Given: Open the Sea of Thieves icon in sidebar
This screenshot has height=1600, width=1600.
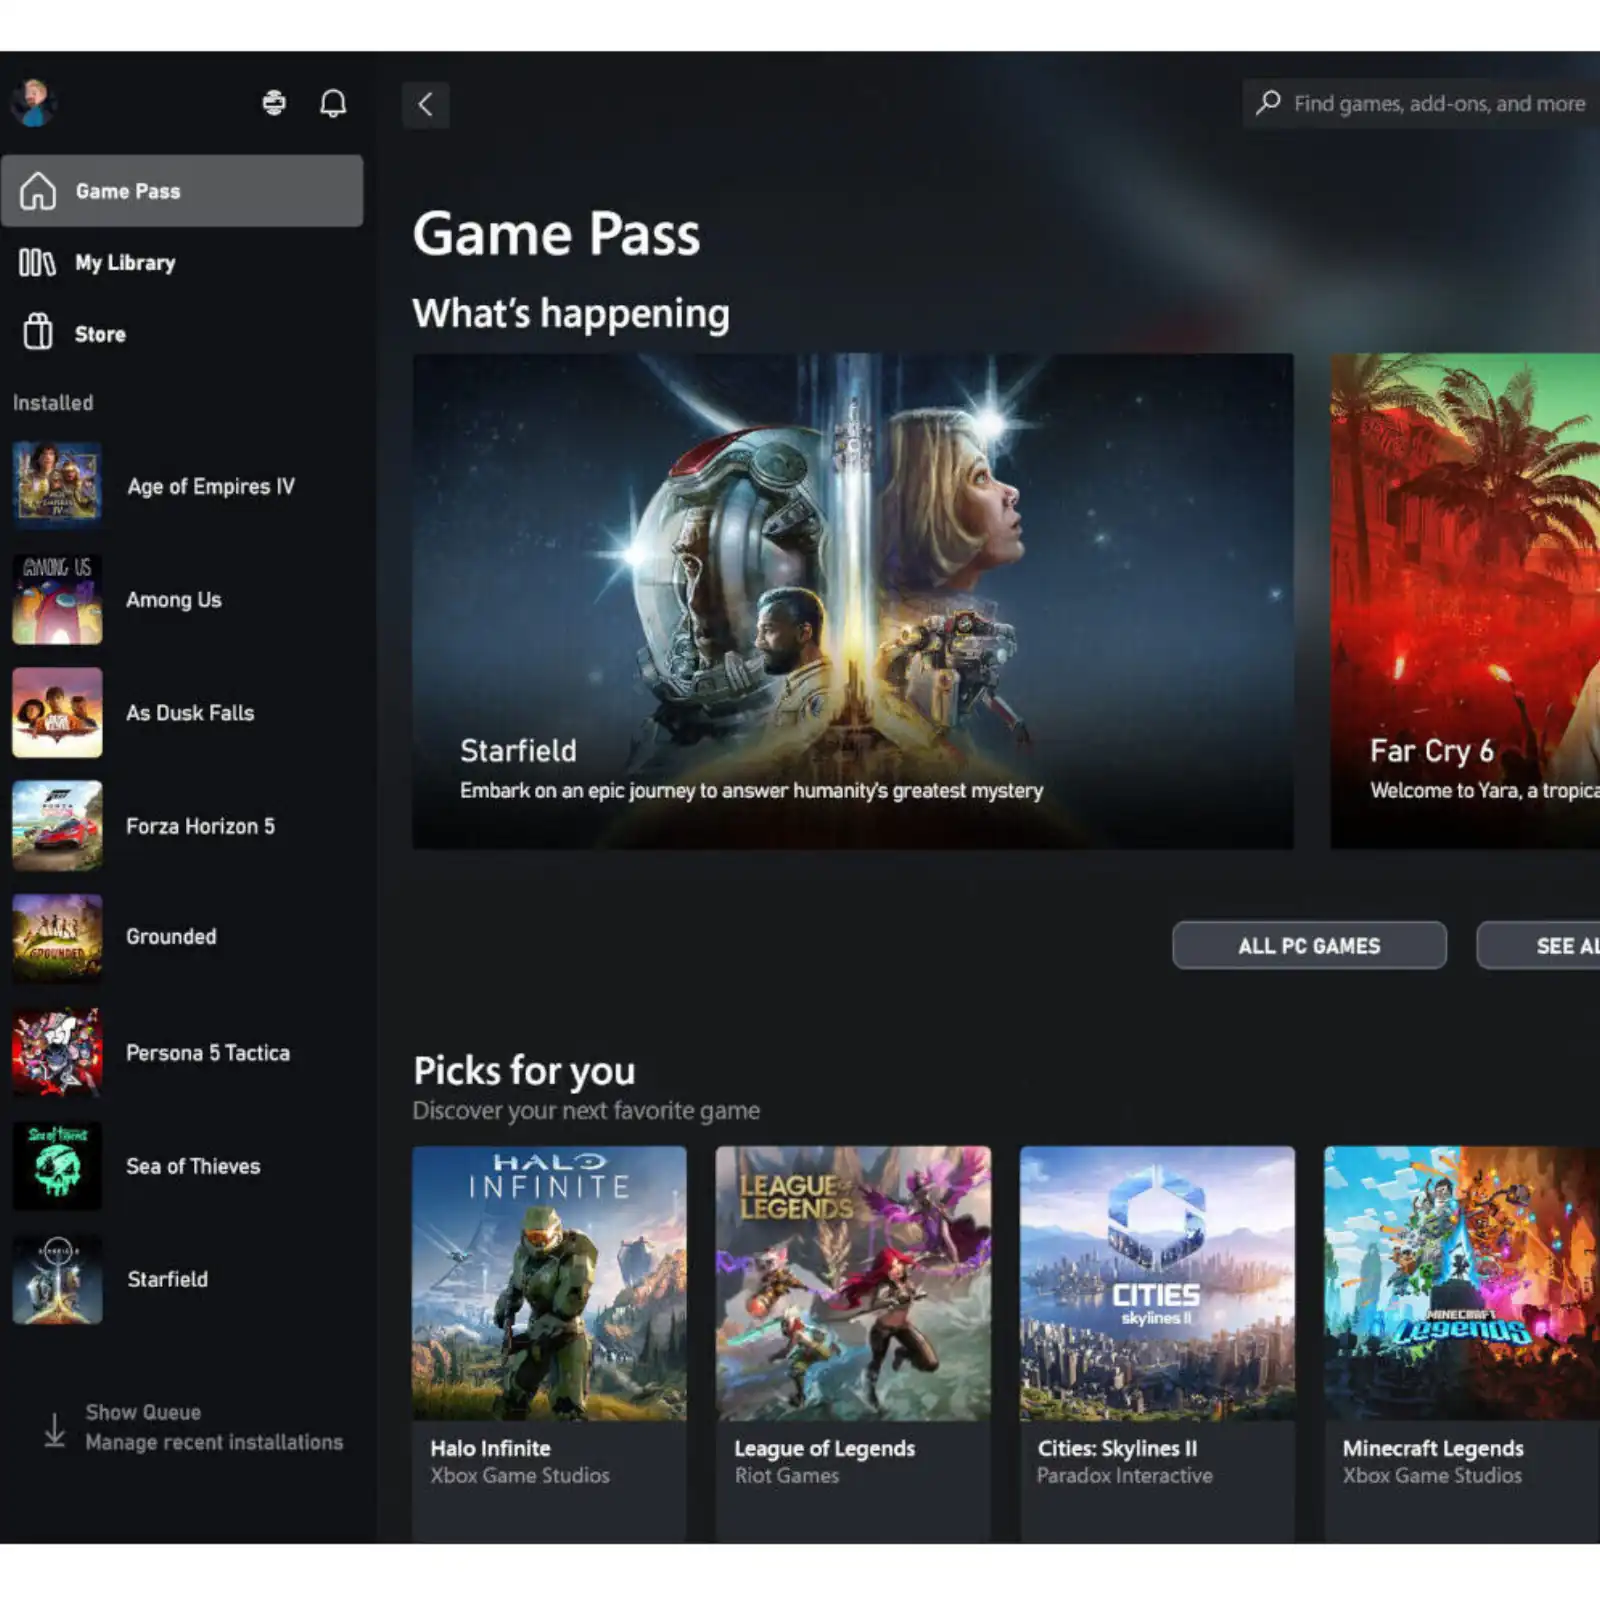Looking at the screenshot, I should pyautogui.click(x=57, y=1166).
